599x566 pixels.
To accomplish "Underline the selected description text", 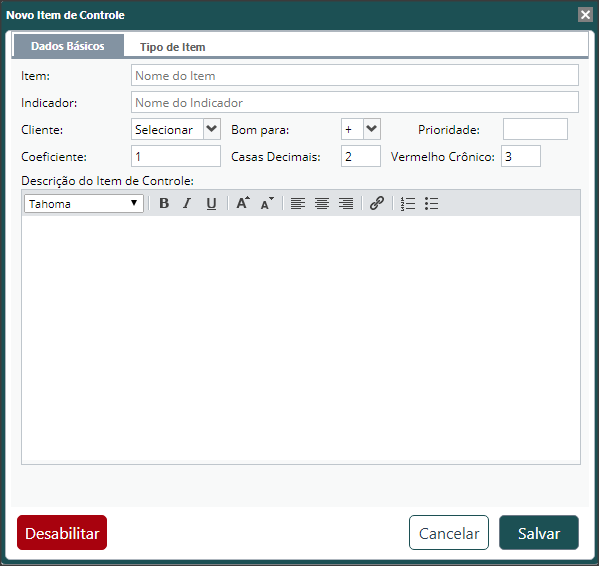I will (211, 203).
